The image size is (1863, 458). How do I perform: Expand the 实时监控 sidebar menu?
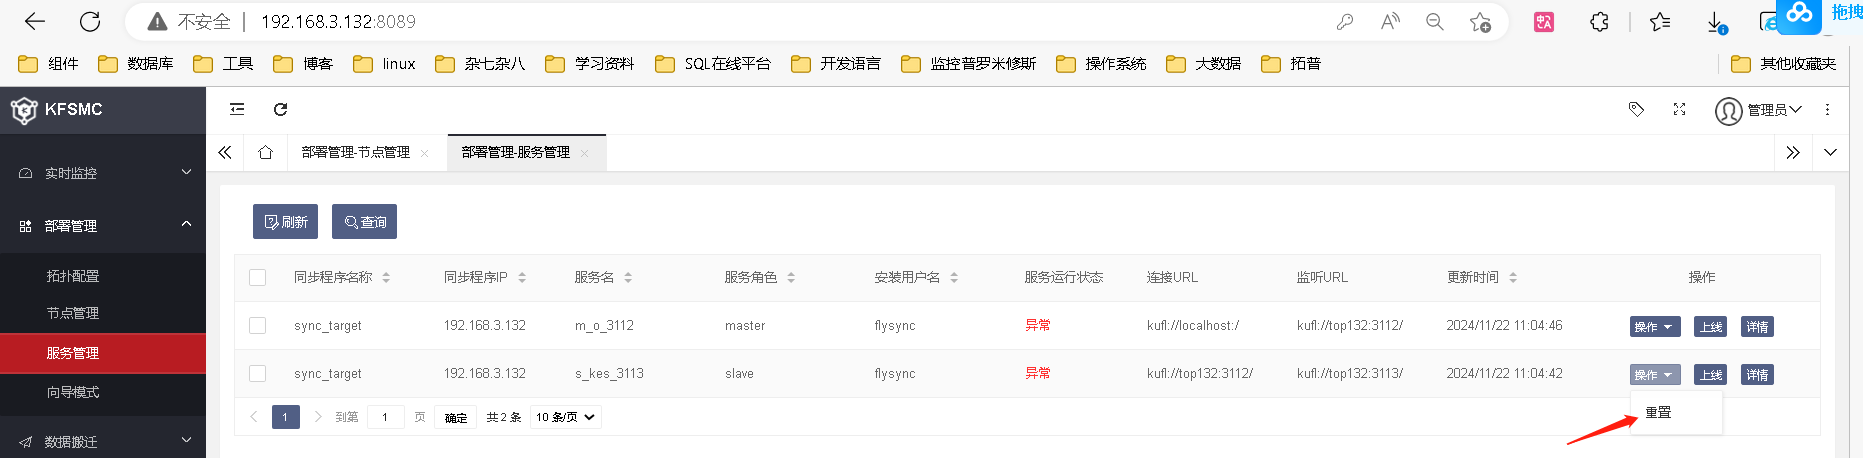coord(103,173)
